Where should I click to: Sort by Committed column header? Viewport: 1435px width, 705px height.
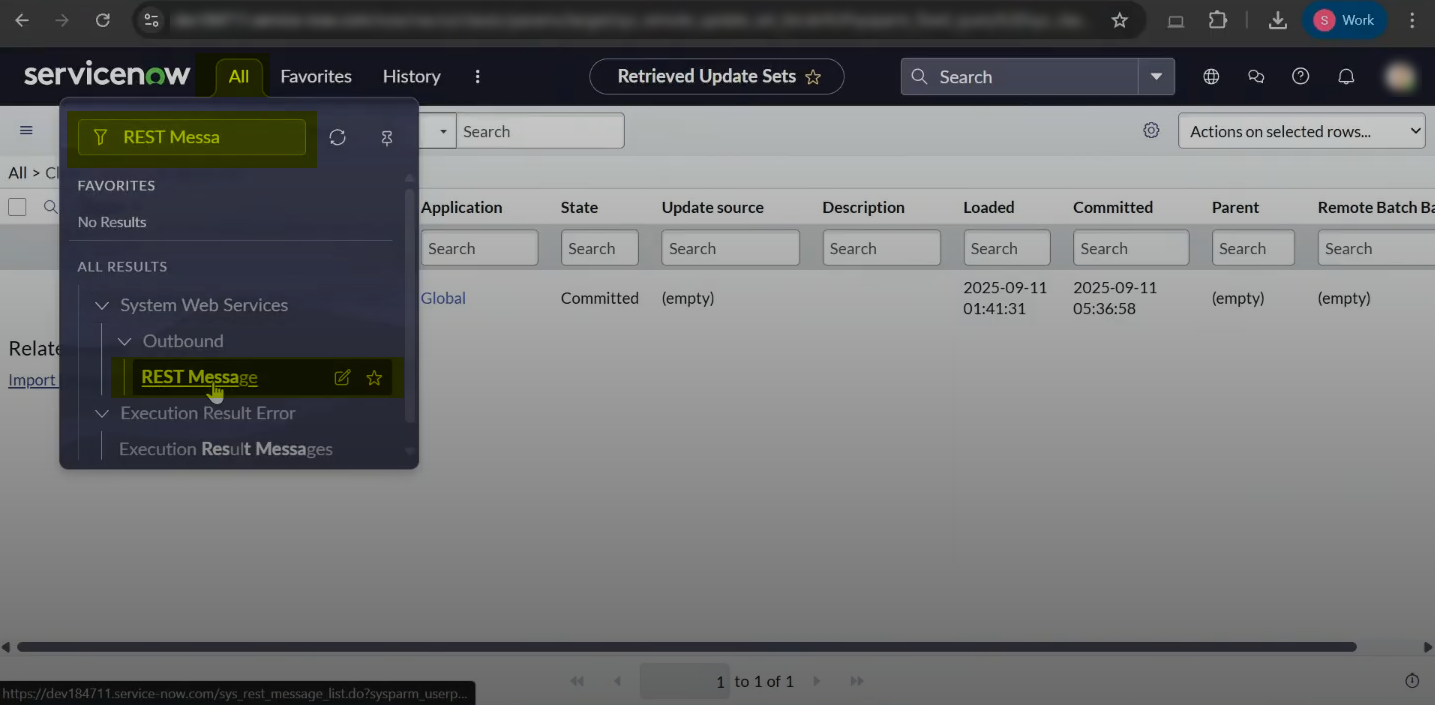(1112, 207)
